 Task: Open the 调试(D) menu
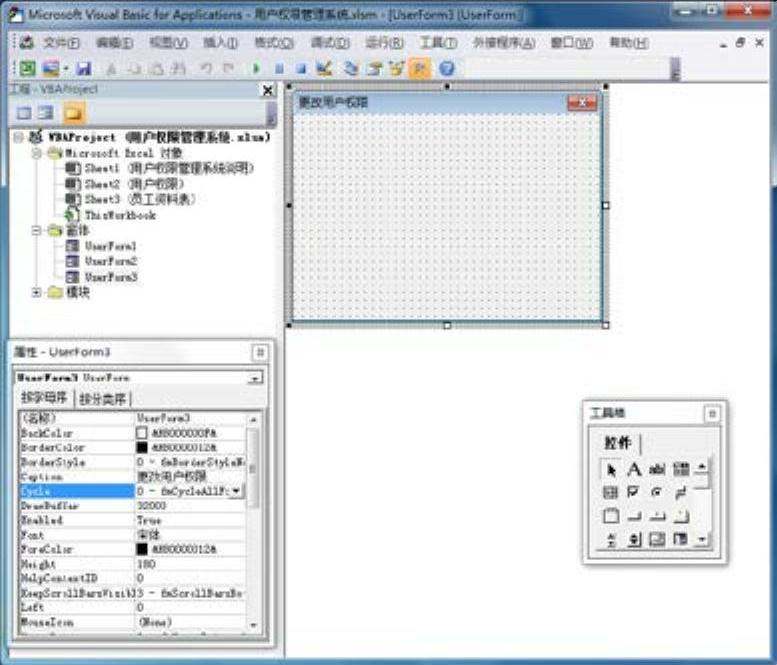[x=330, y=43]
